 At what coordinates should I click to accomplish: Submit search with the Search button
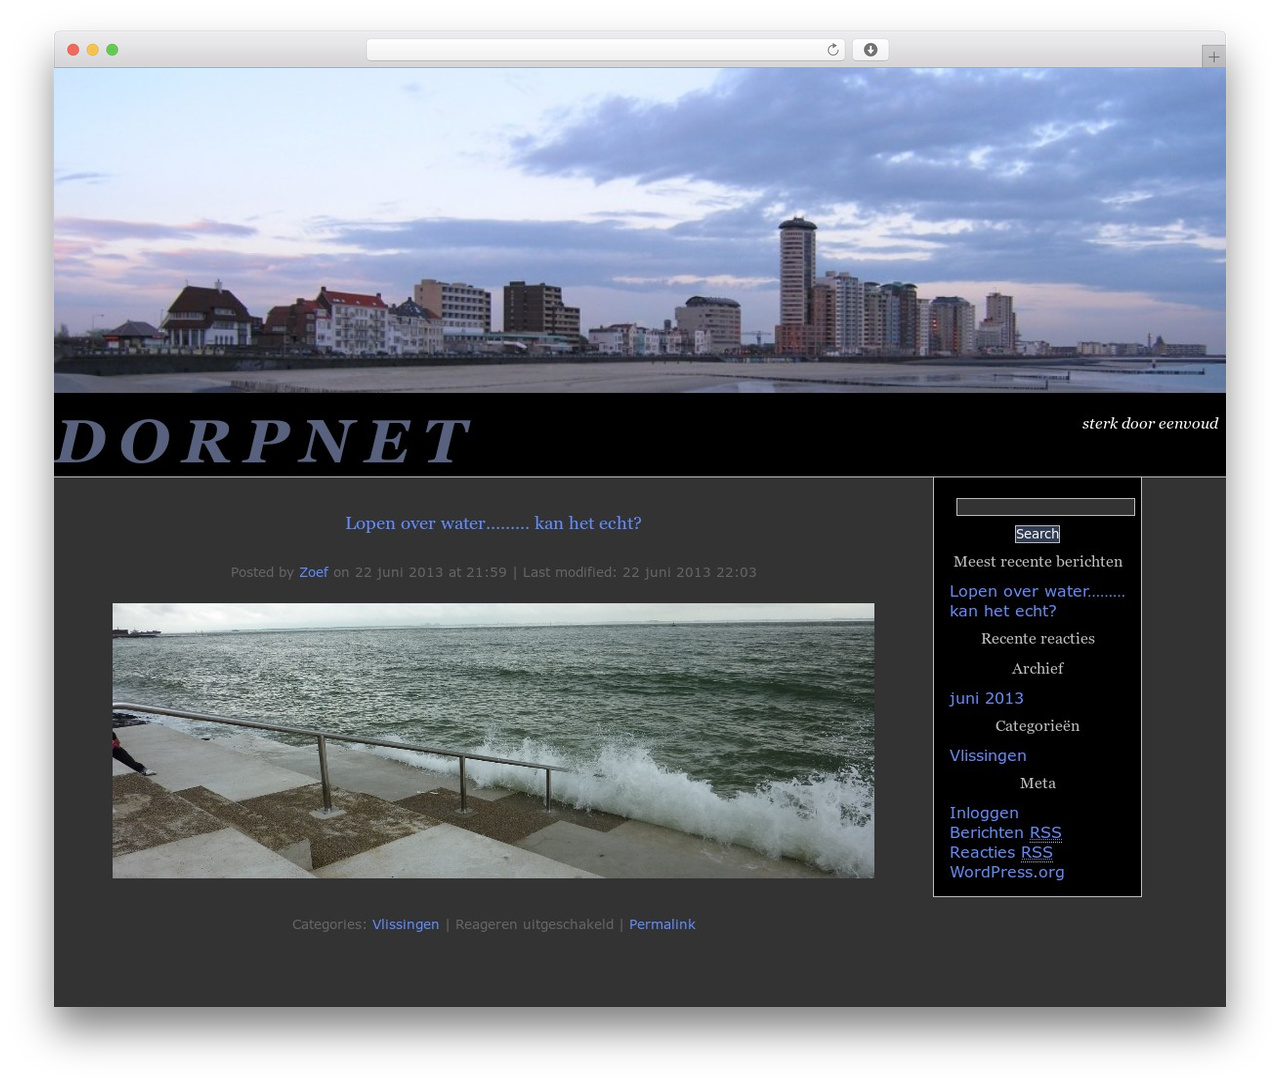click(1037, 534)
